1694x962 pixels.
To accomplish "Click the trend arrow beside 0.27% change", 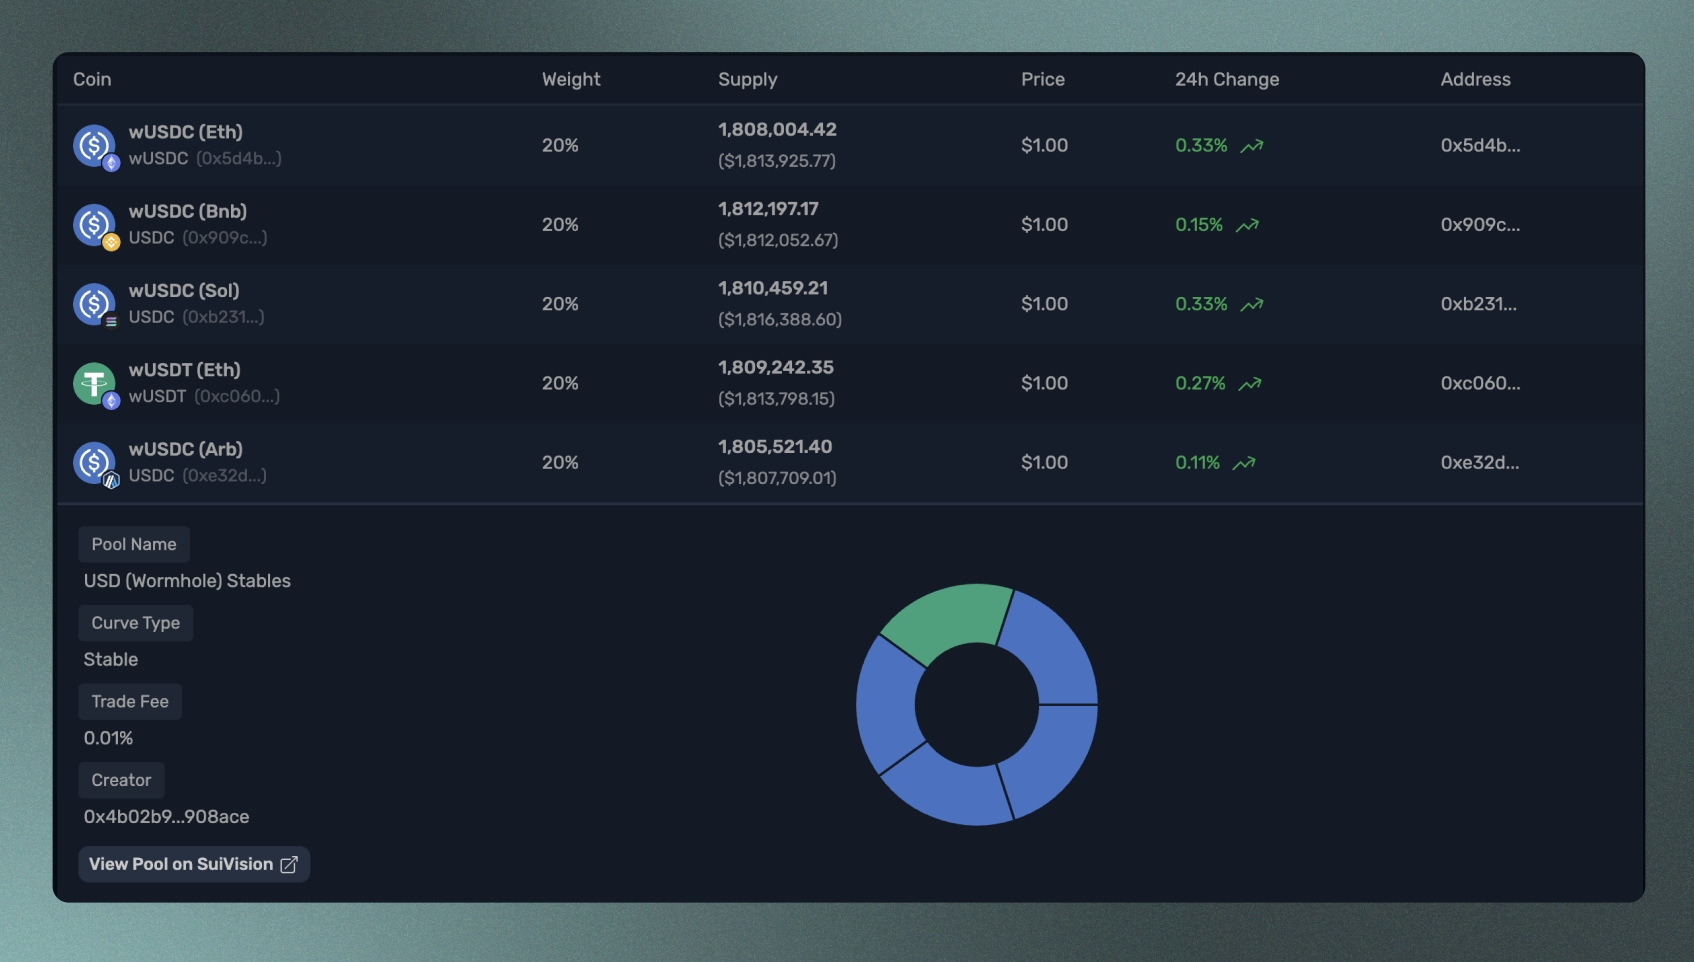I will (1250, 384).
